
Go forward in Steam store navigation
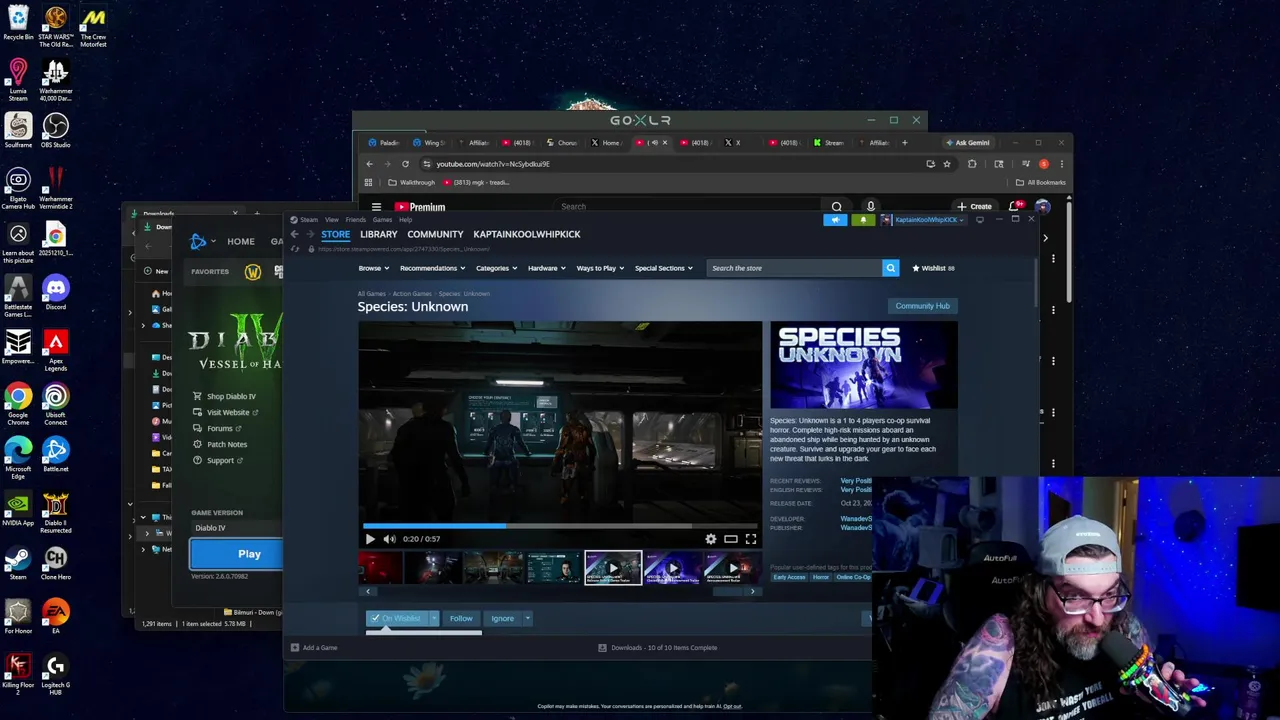[310, 234]
